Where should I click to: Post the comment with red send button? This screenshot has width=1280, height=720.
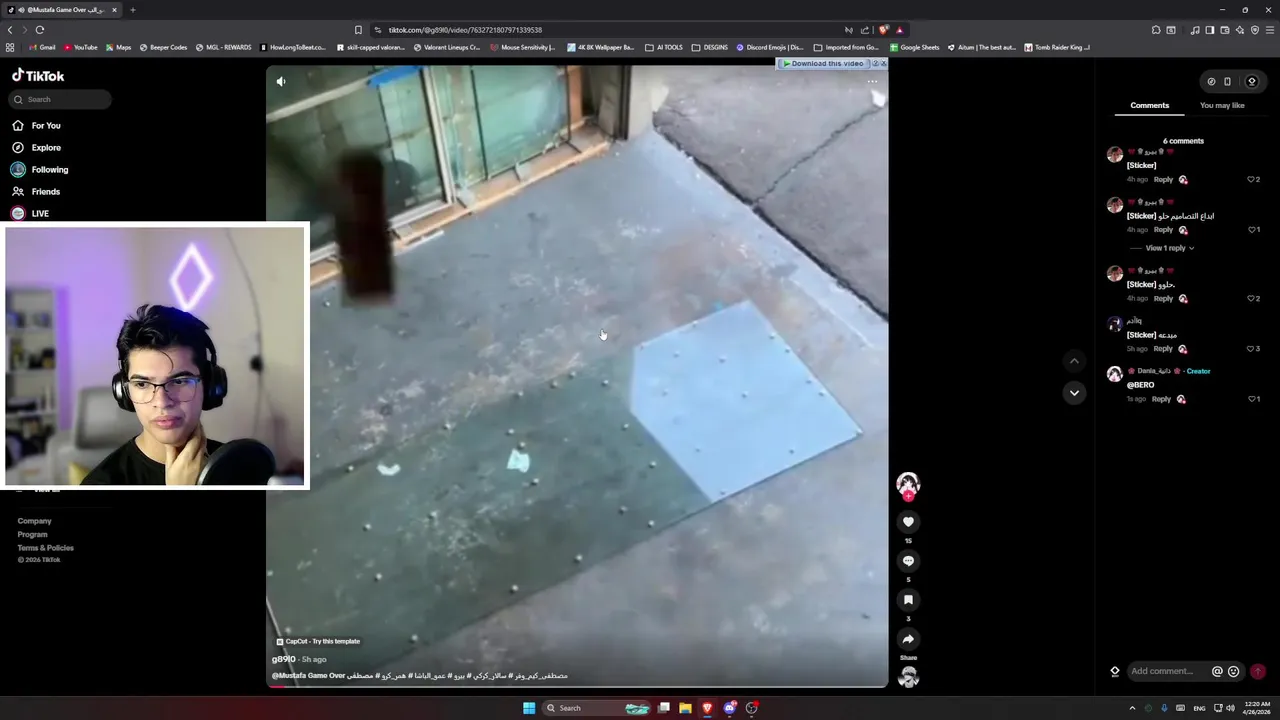pyautogui.click(x=1258, y=672)
